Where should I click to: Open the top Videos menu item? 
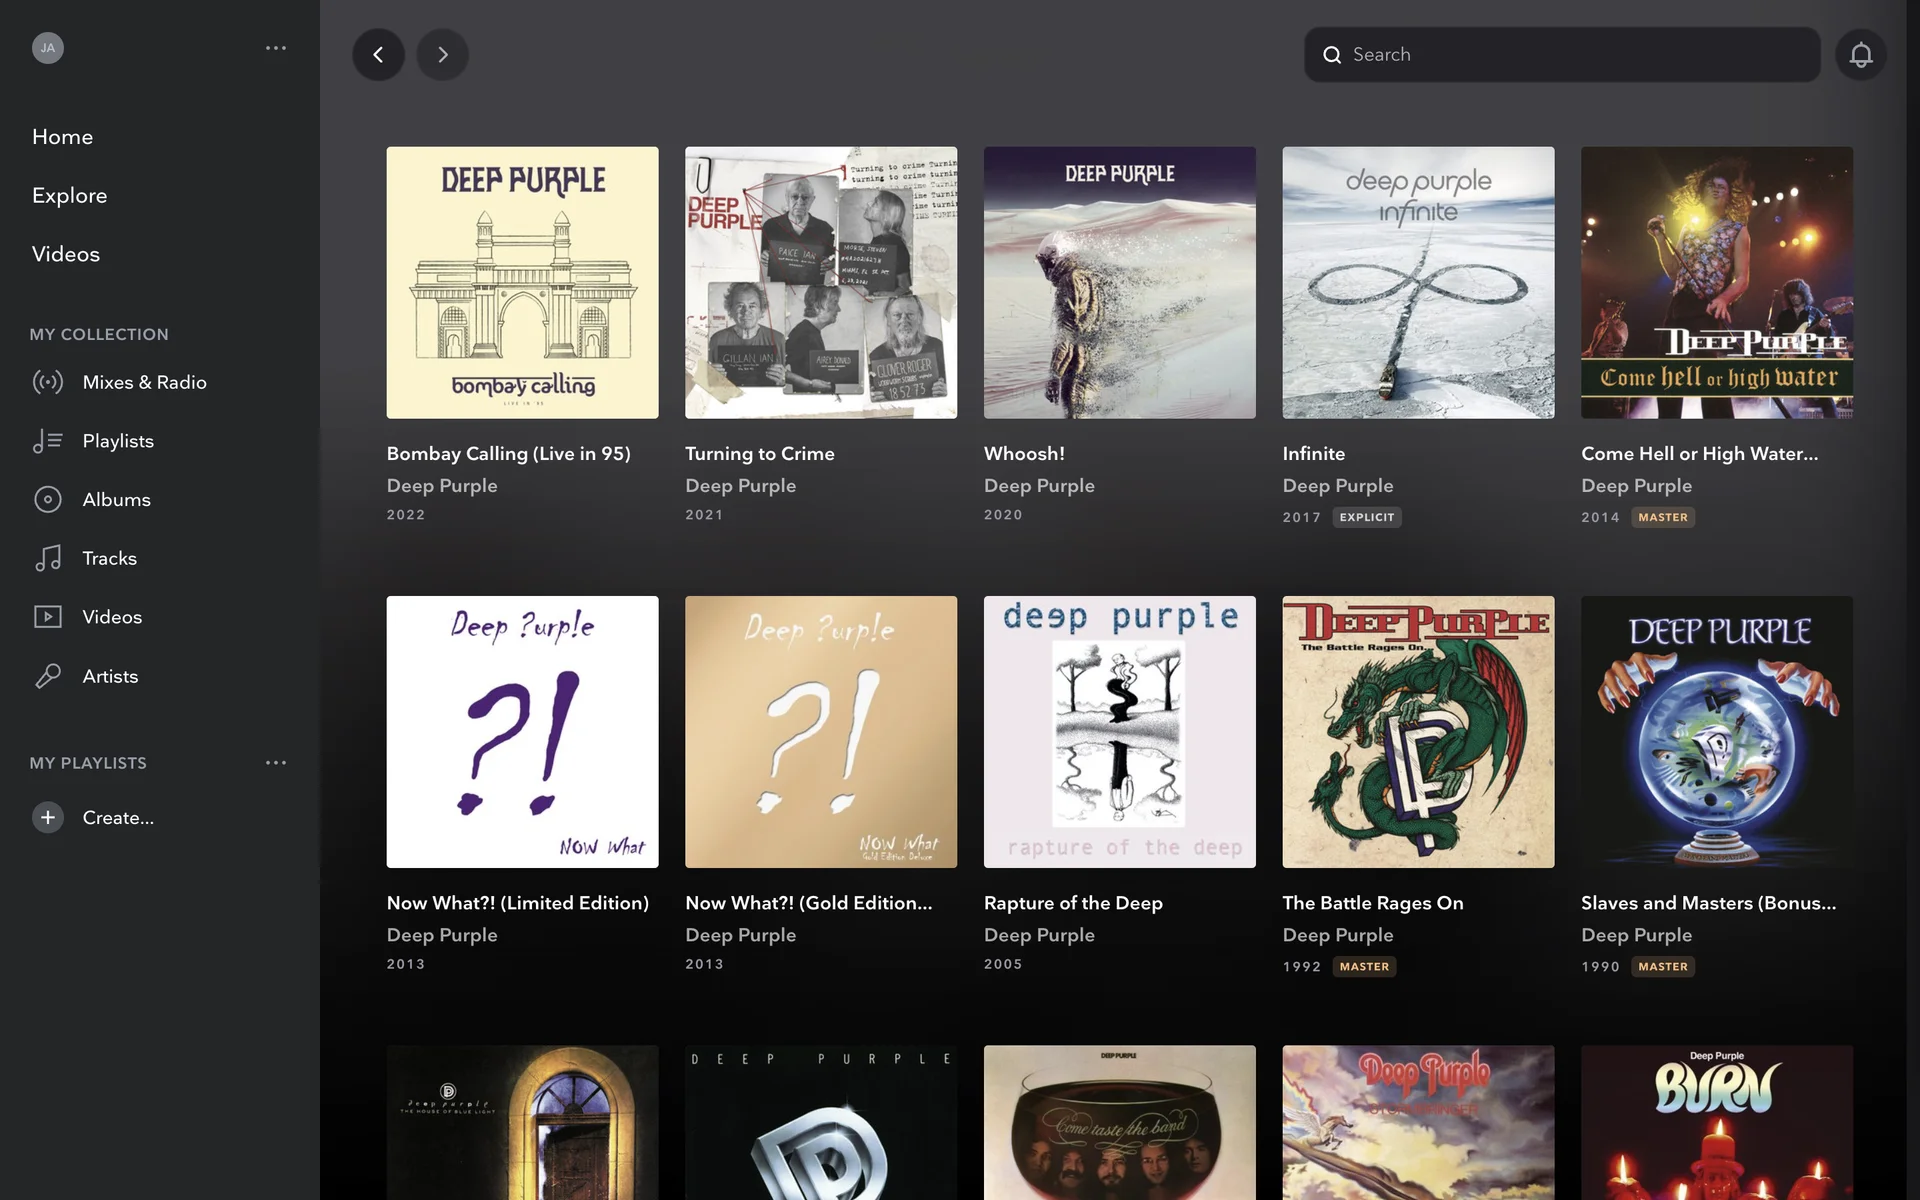click(x=66, y=254)
